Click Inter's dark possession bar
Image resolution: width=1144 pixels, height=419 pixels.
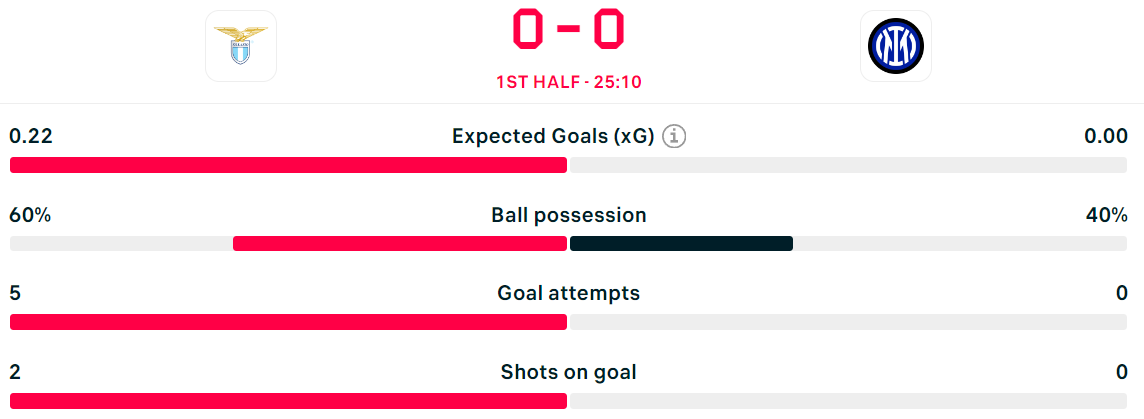tap(681, 244)
